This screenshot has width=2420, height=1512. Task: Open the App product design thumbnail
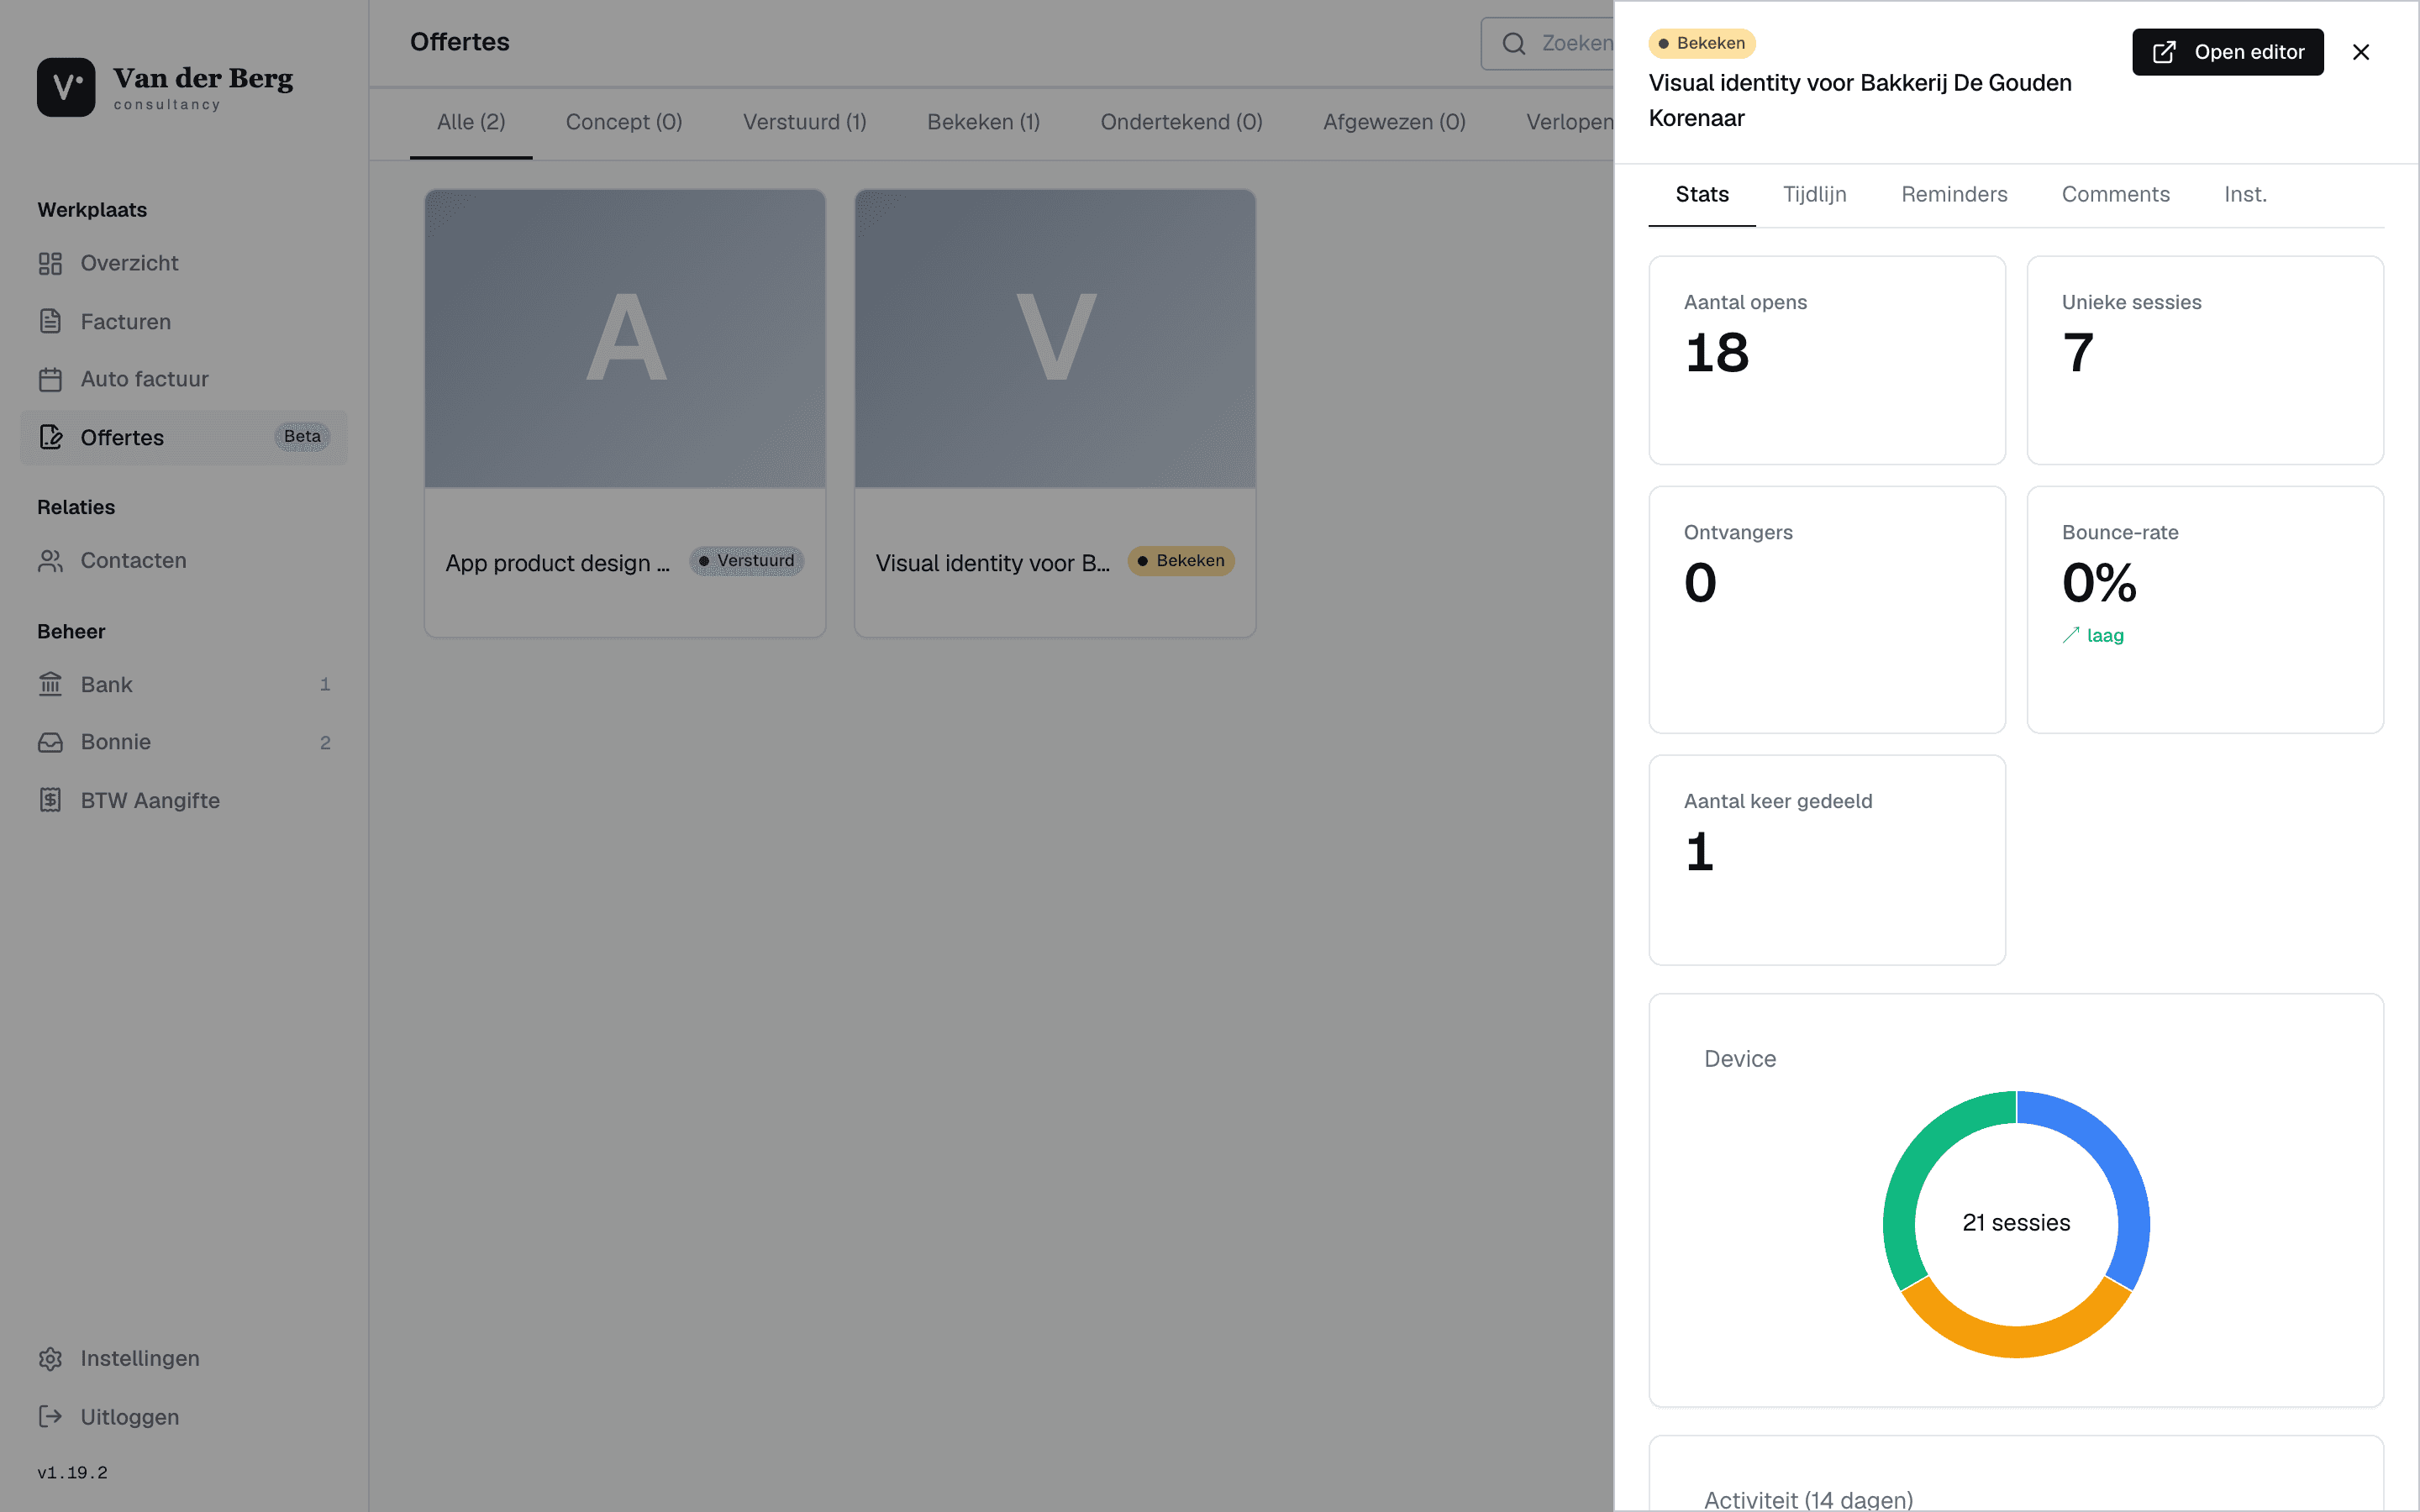tap(625, 339)
